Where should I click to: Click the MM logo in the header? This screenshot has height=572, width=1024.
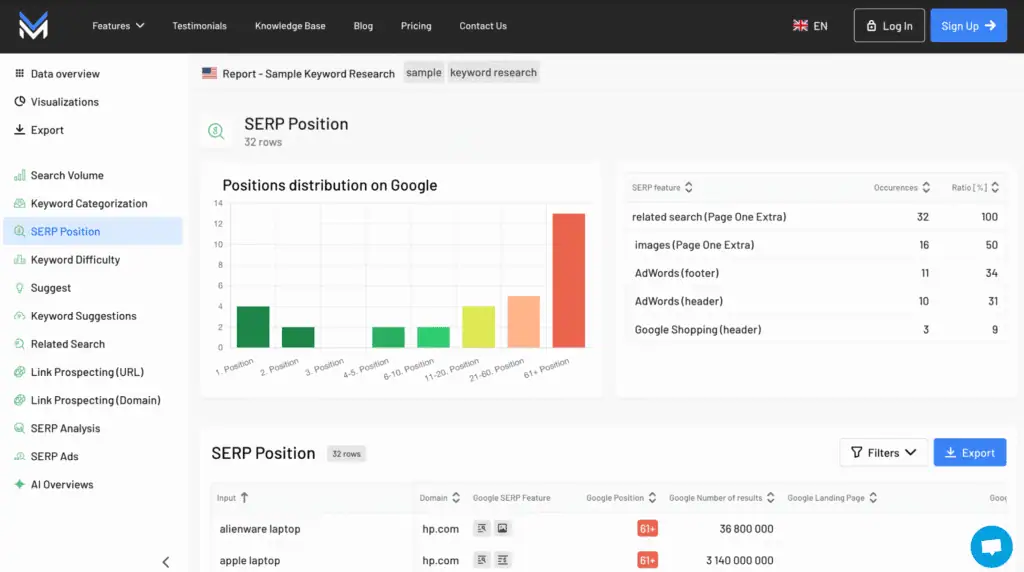pyautogui.click(x=33, y=26)
